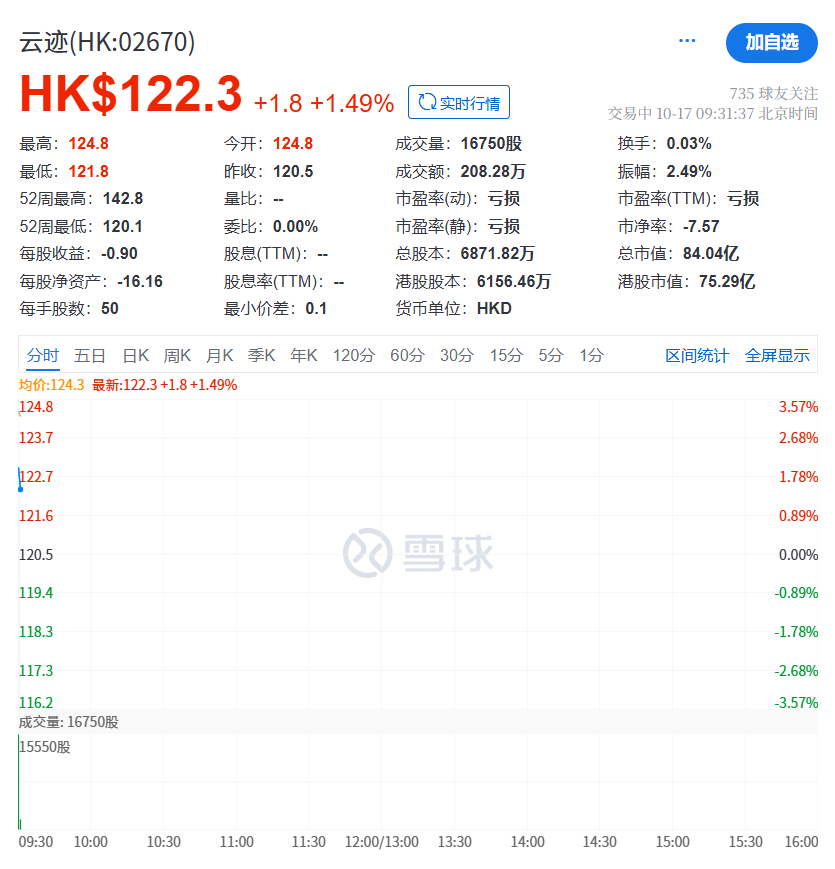
Task: Select the 月K monthly chart tab
Action: [x=219, y=355]
